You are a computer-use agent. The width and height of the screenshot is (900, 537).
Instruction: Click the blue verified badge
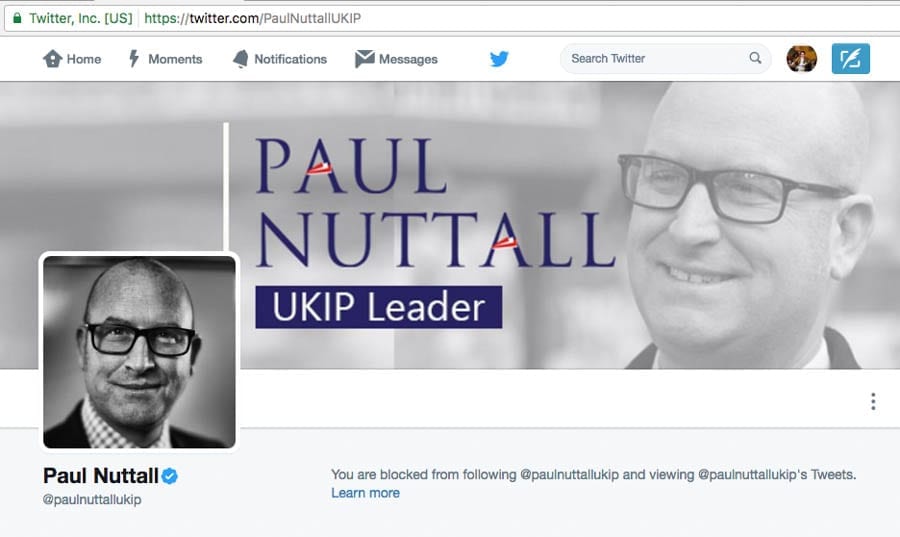(x=170, y=476)
